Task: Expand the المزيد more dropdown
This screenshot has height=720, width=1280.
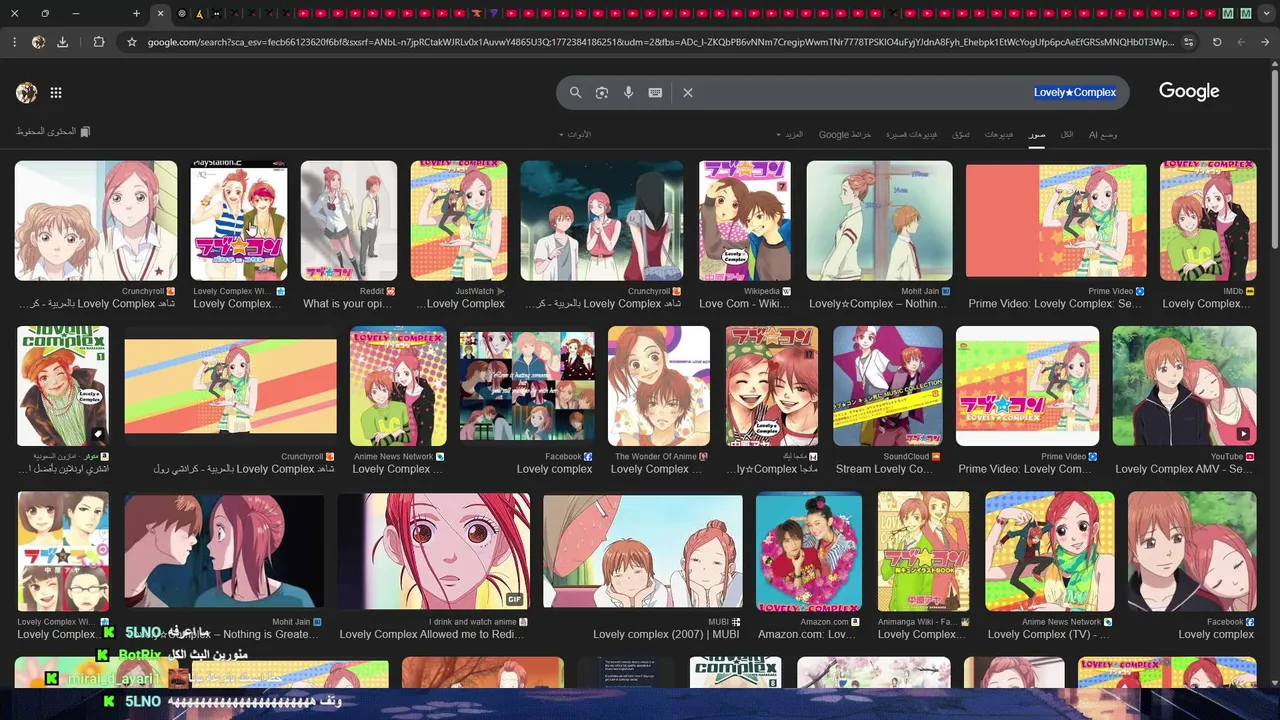Action: (789, 134)
